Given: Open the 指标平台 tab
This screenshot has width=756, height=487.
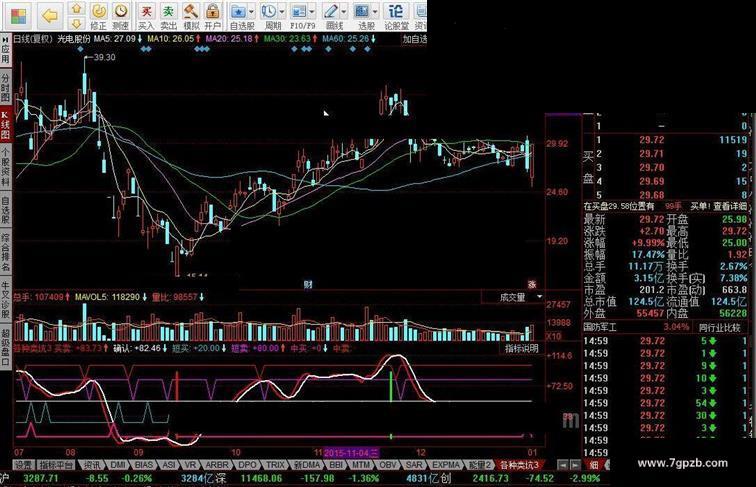Looking at the screenshot, I should tap(56, 465).
